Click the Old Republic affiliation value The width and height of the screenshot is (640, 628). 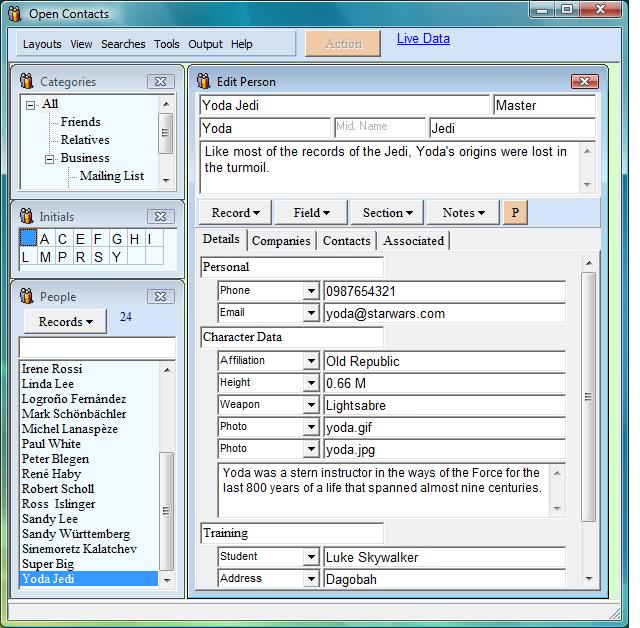444,361
